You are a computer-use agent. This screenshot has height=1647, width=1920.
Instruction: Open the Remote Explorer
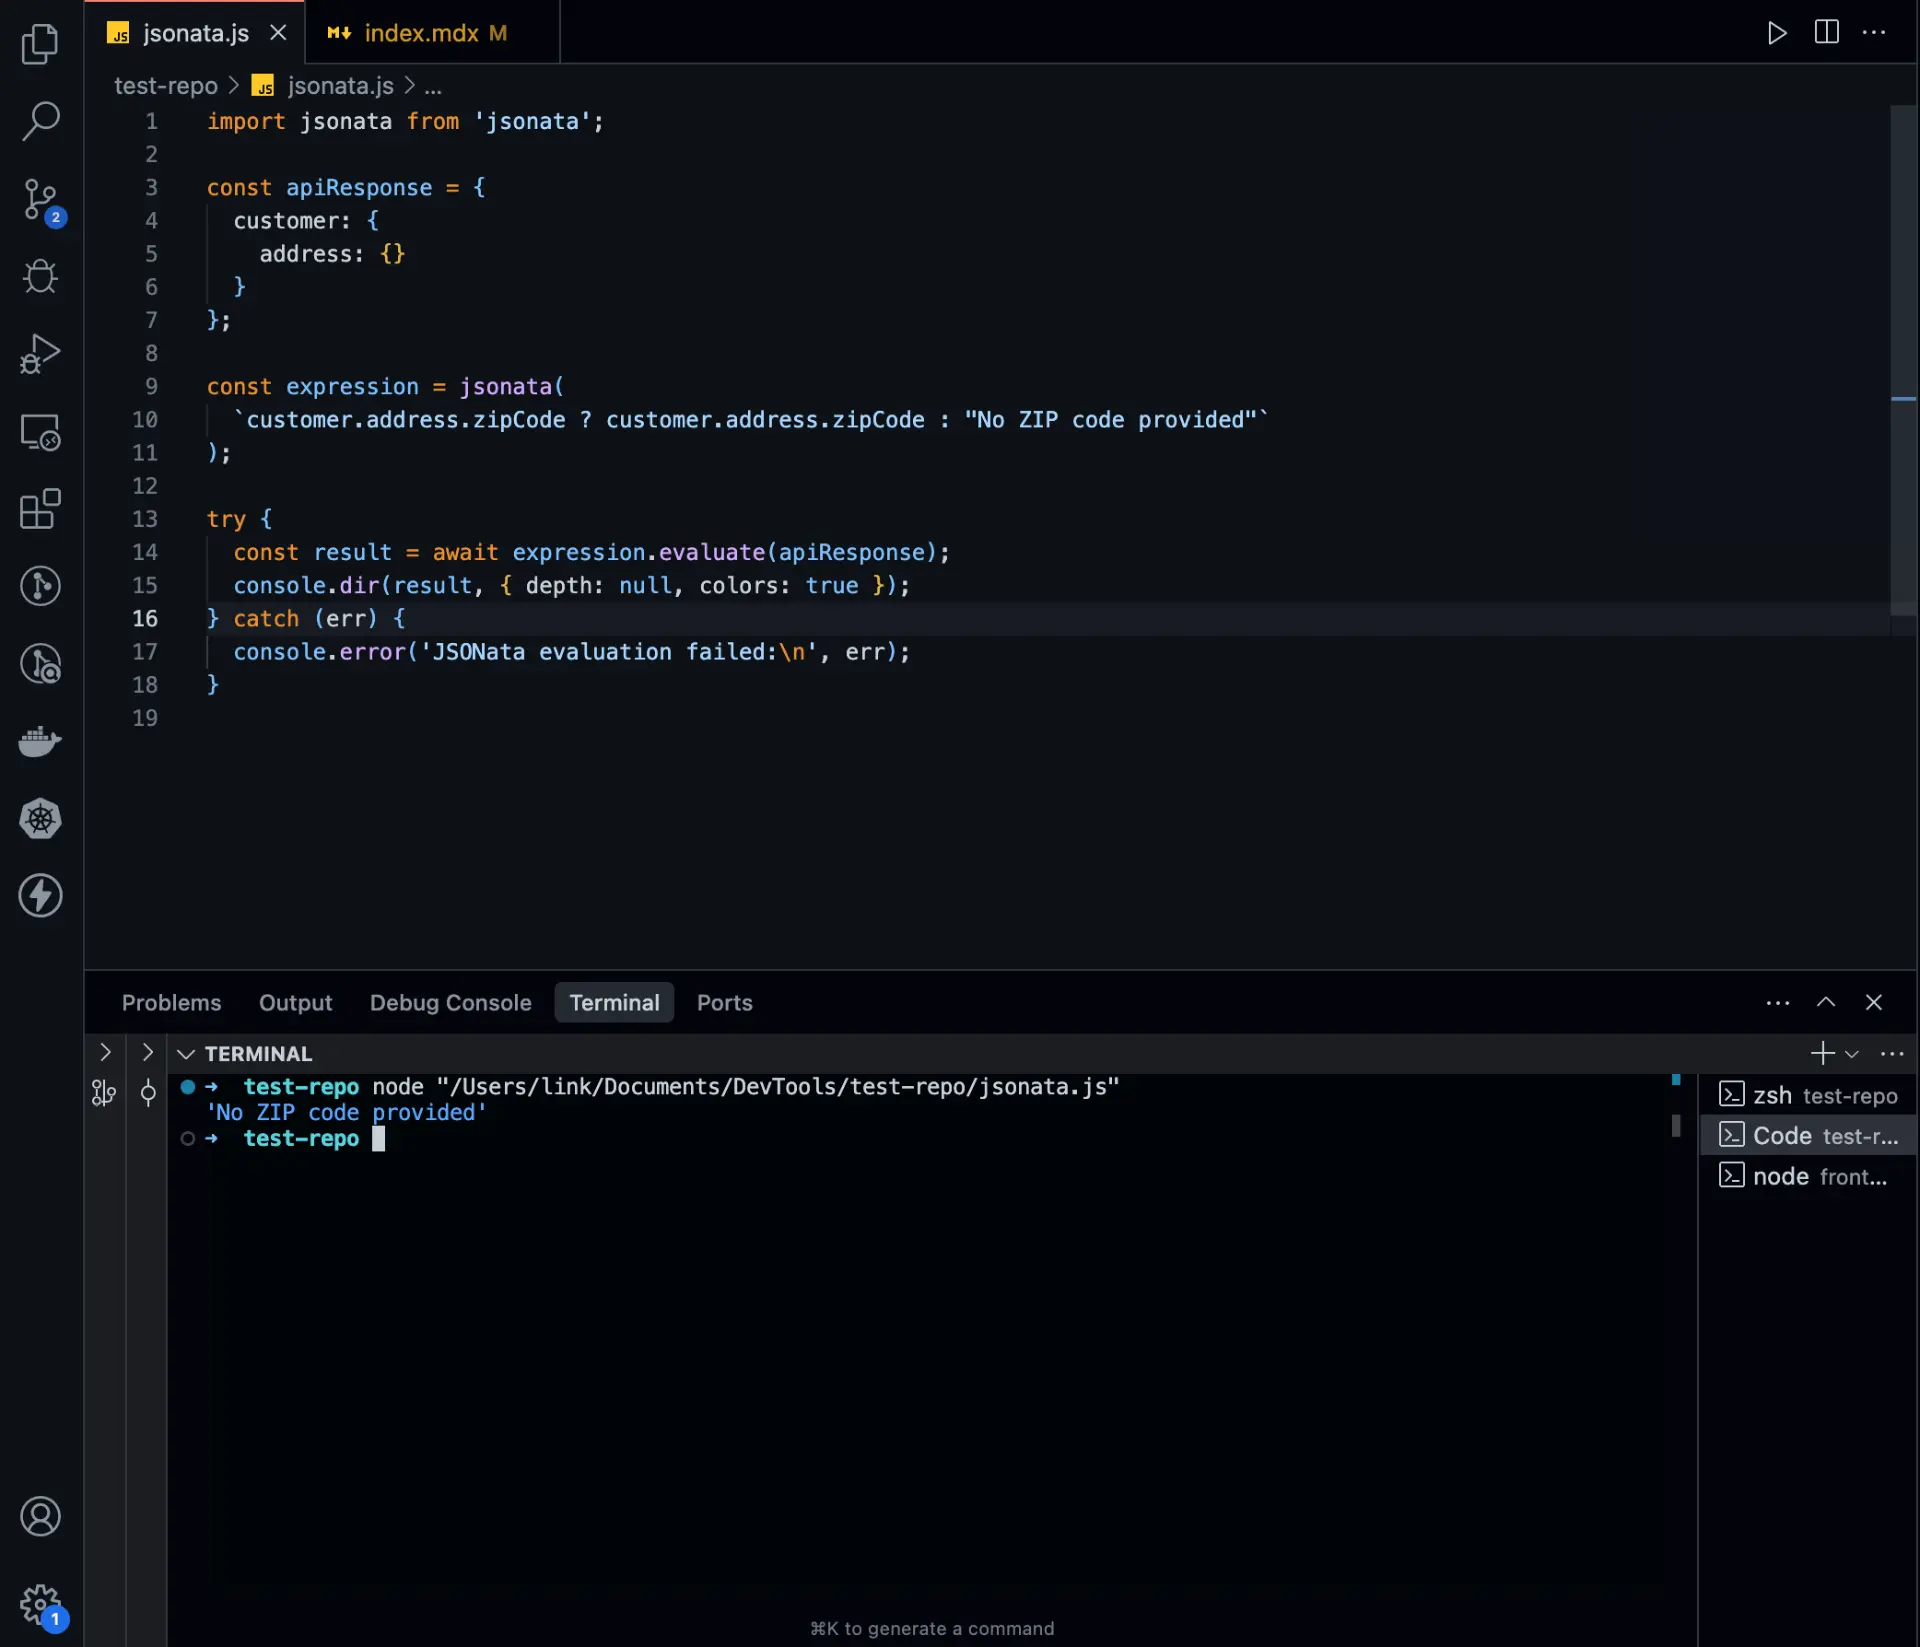(40, 432)
